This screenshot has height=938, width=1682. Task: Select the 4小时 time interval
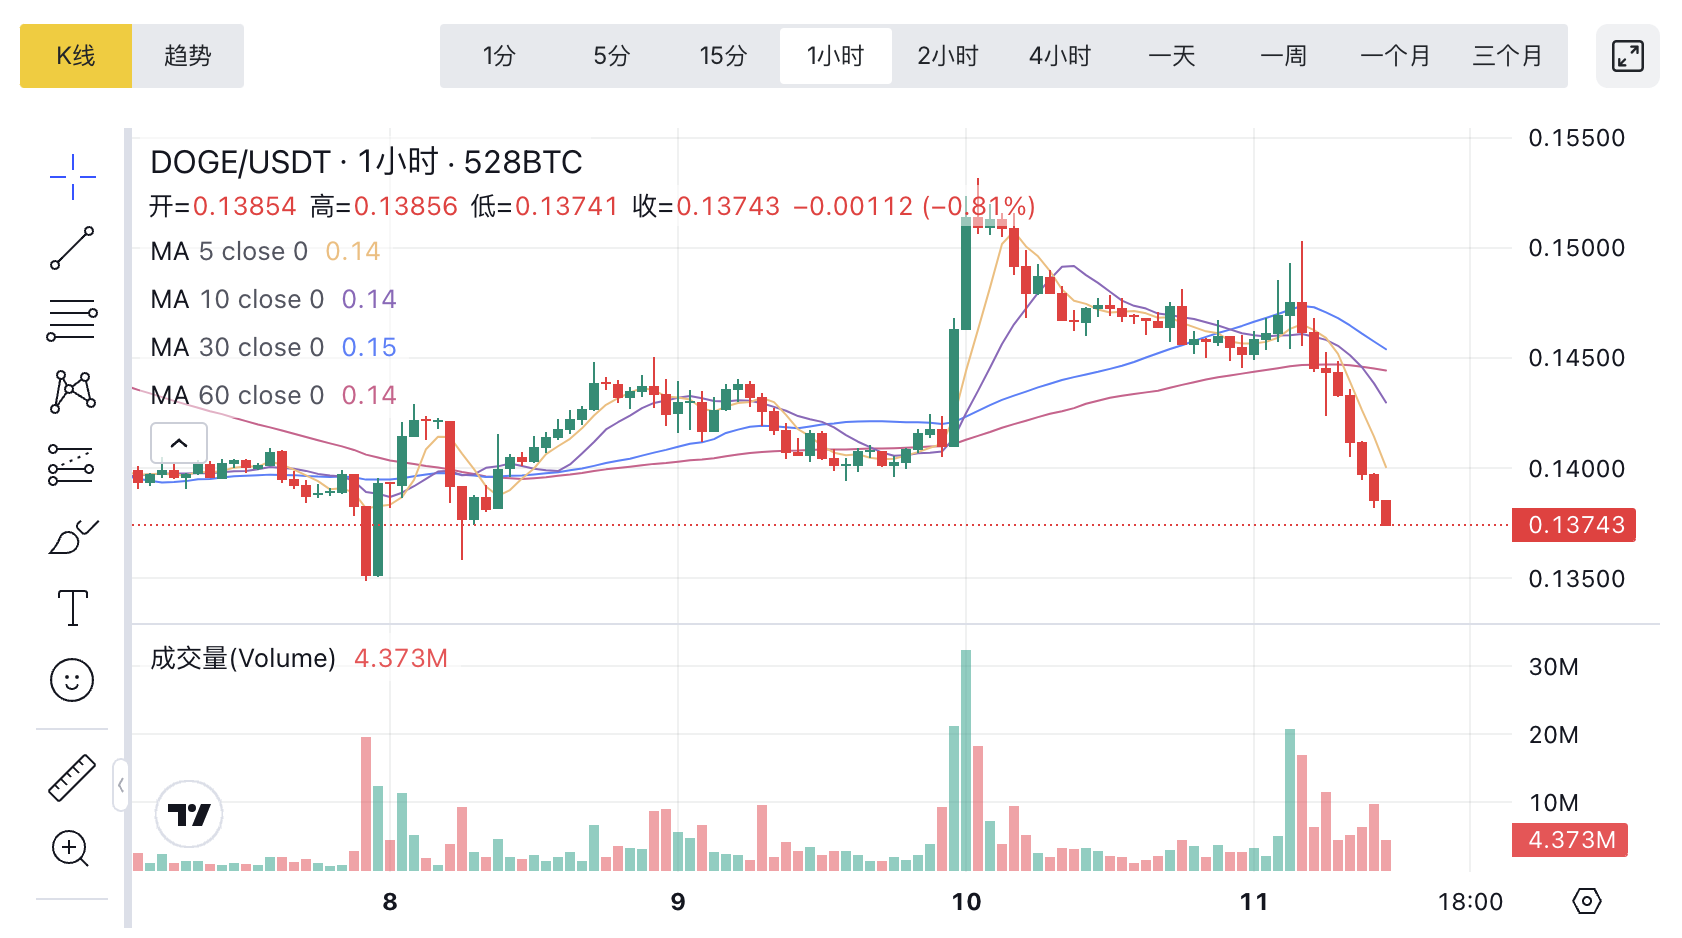pyautogui.click(x=1060, y=56)
